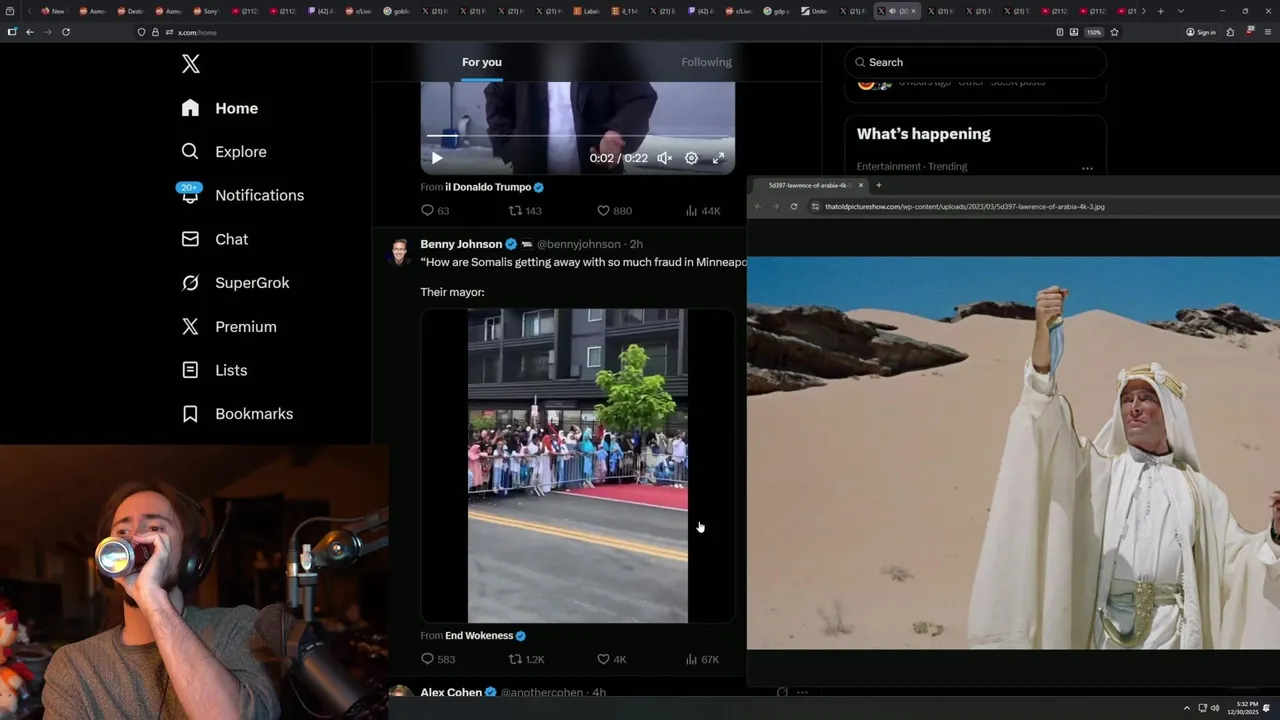Bookmark this page with star icon
This screenshot has width=1280, height=720.
(1114, 32)
